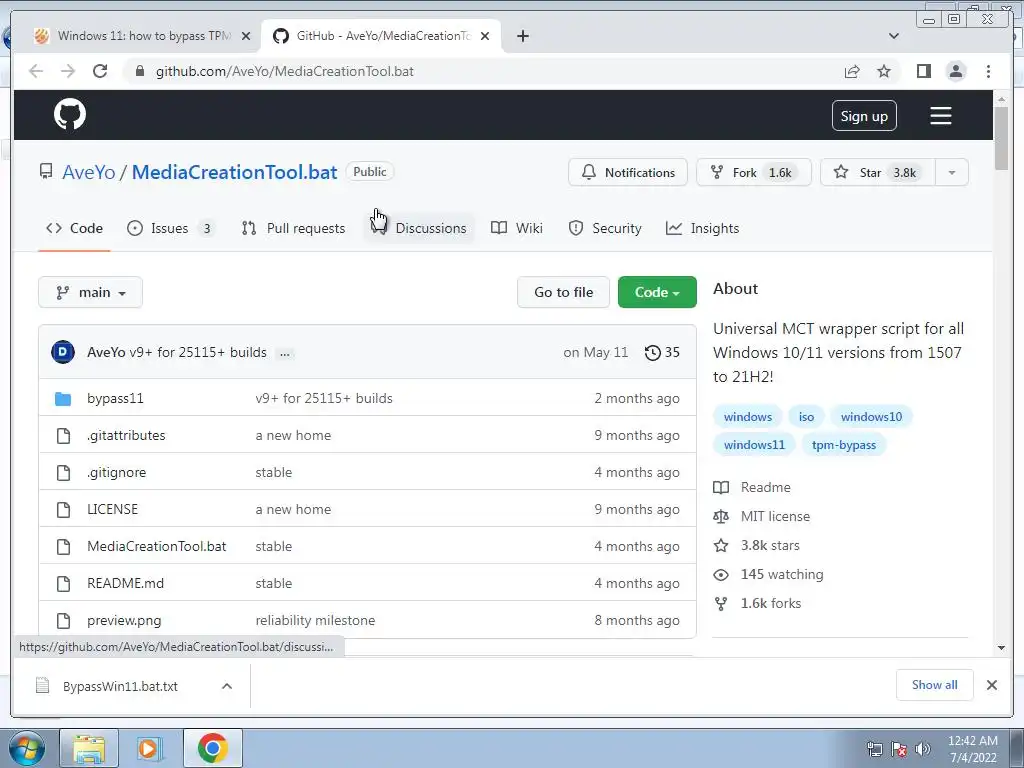Open the green Code dropdown button
1024x768 pixels.
pos(657,292)
